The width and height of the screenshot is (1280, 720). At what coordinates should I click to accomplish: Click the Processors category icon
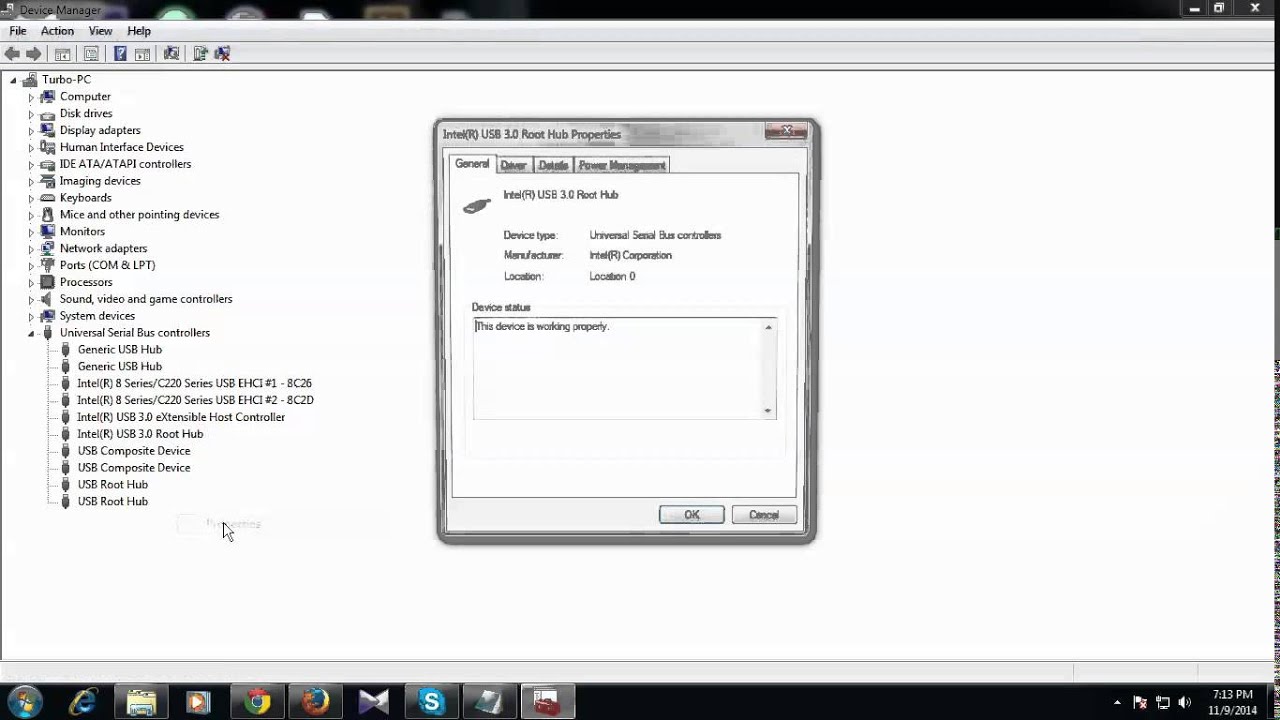(47, 282)
